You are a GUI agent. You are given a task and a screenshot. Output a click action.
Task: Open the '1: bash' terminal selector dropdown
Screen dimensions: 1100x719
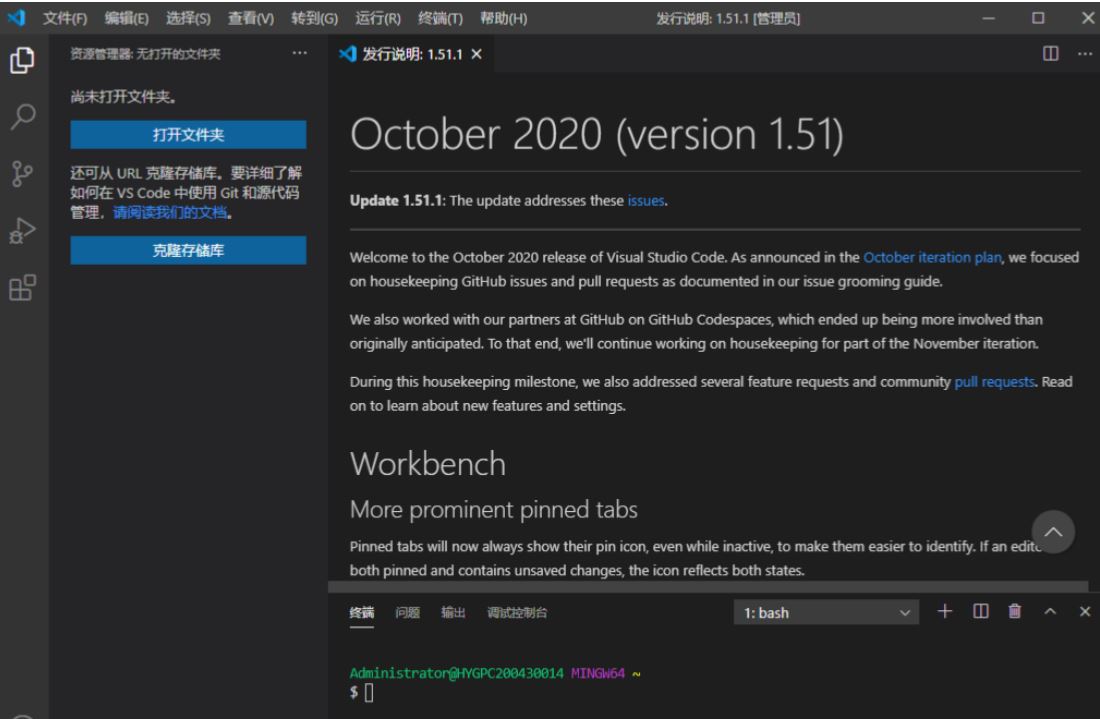[827, 612]
